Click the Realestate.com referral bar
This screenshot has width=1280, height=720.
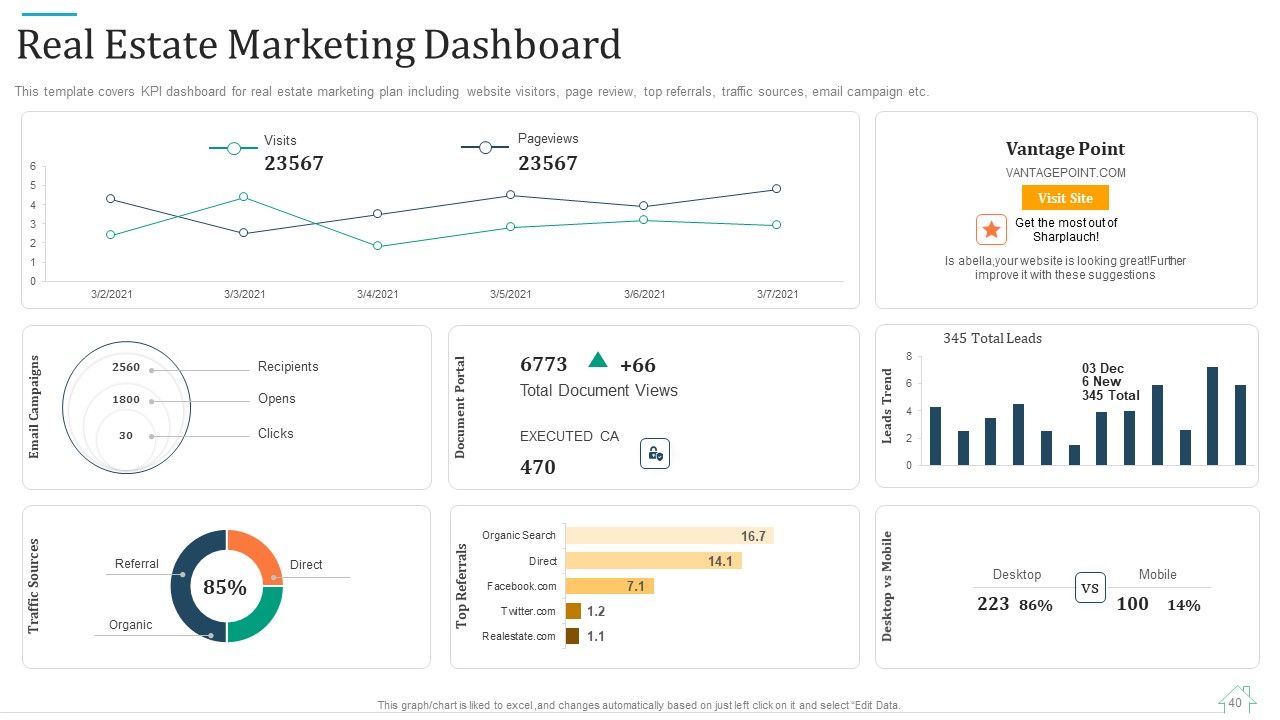(x=573, y=636)
